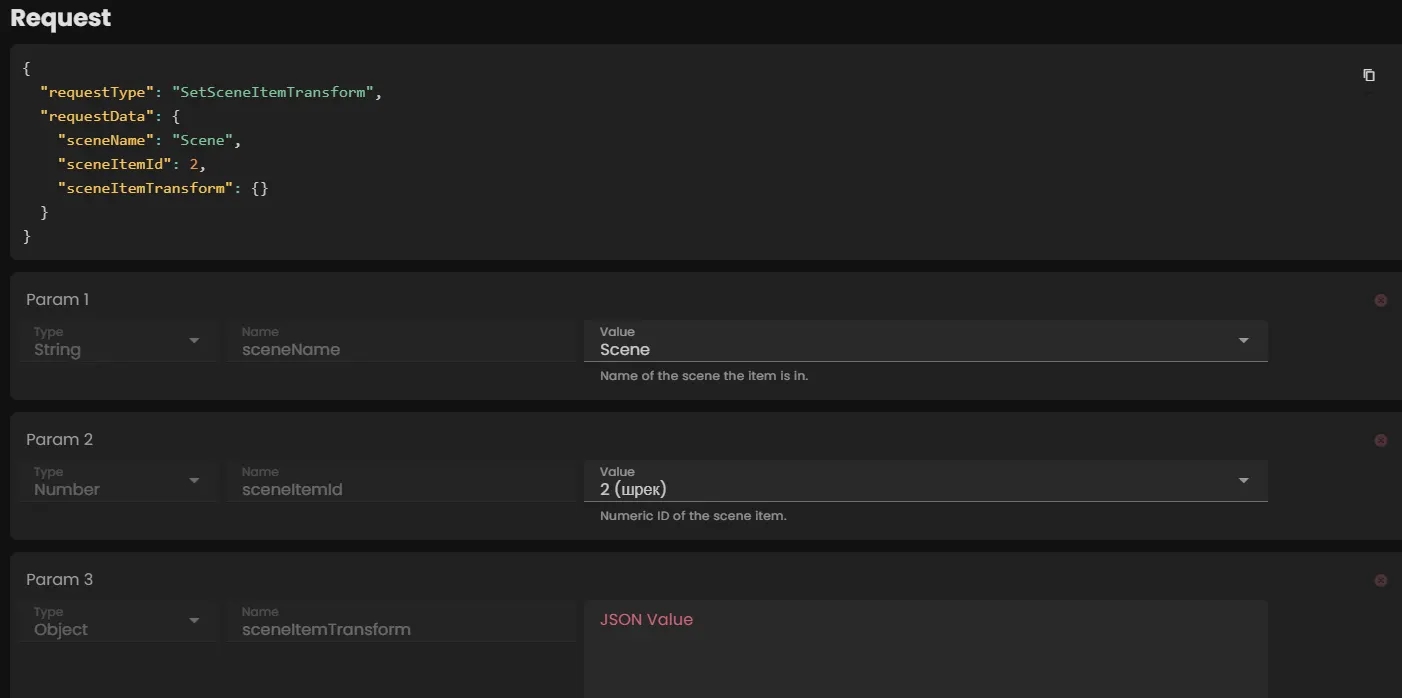The width and height of the screenshot is (1402, 698).
Task: Open the Object type dropdown in Param 3
Action: pyautogui.click(x=118, y=621)
